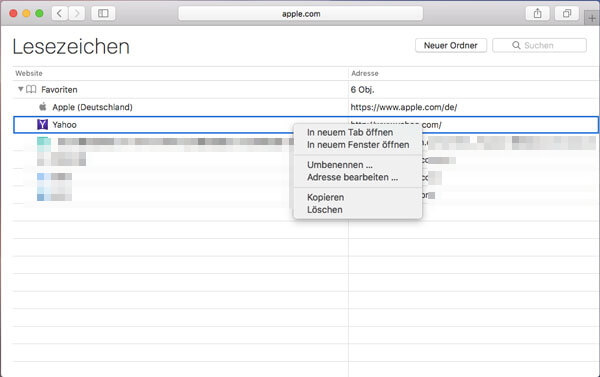The height and width of the screenshot is (377, 600).
Task: Choose Kopieren from context menu
Action: coord(325,197)
